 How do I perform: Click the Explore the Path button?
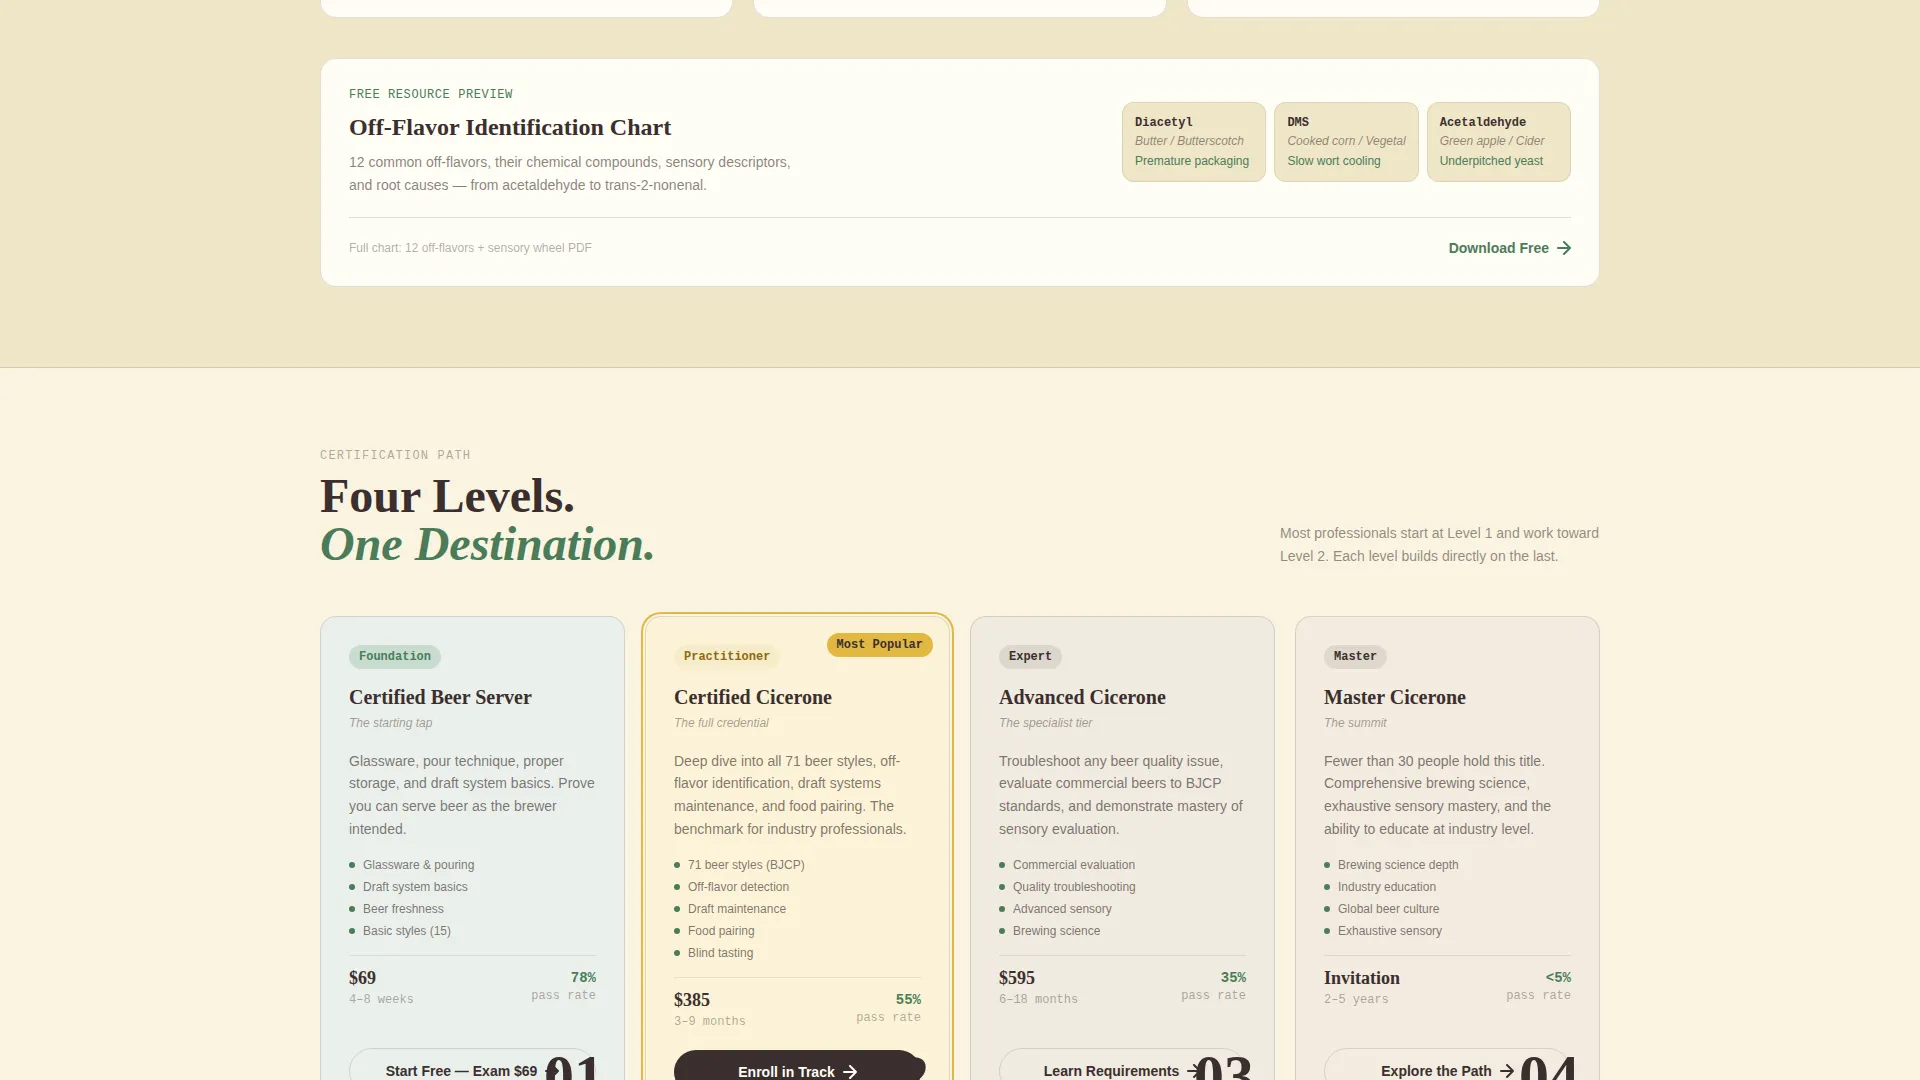click(1447, 1066)
